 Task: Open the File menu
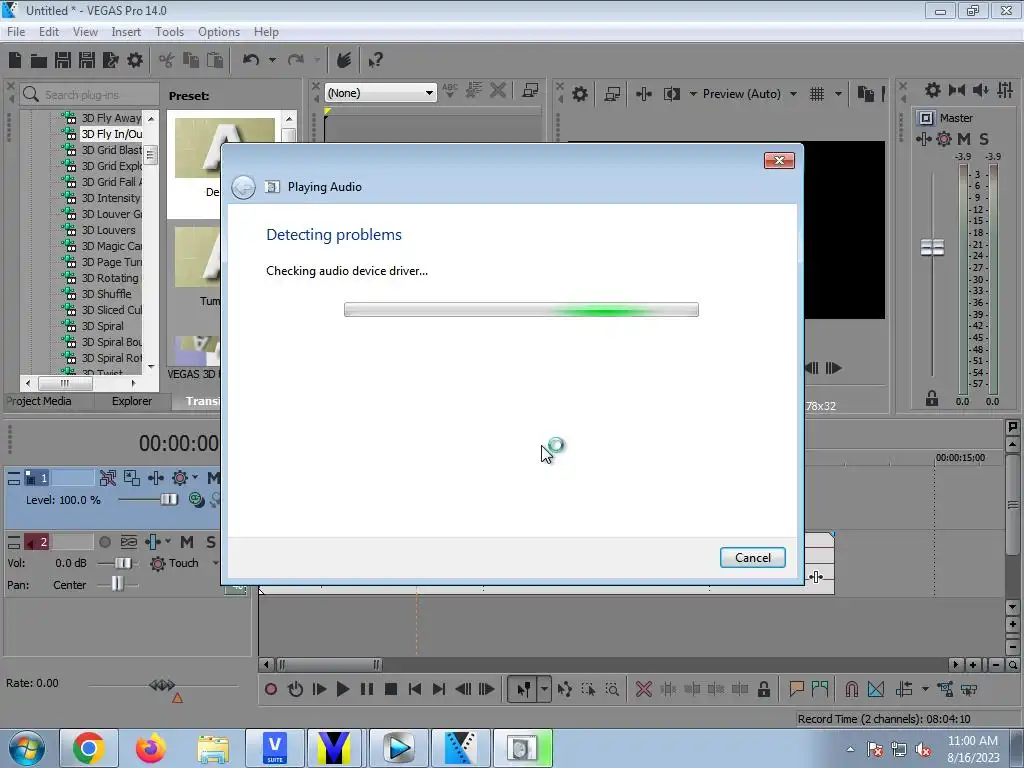[x=16, y=32]
